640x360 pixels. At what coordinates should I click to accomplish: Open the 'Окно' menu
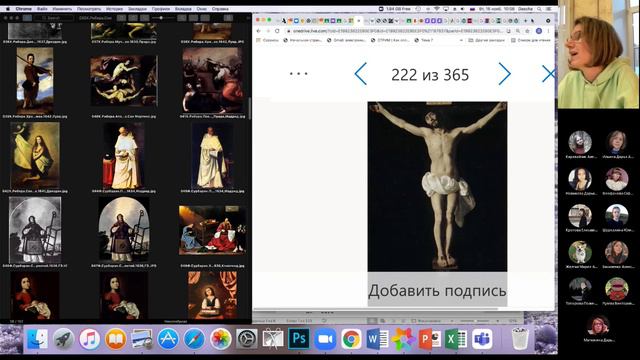[x=201, y=9]
